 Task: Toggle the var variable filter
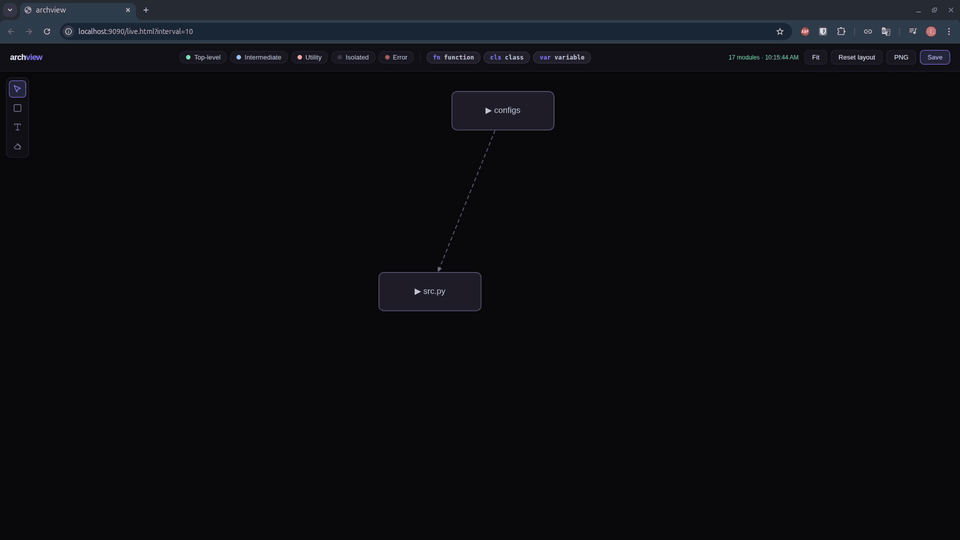562,58
